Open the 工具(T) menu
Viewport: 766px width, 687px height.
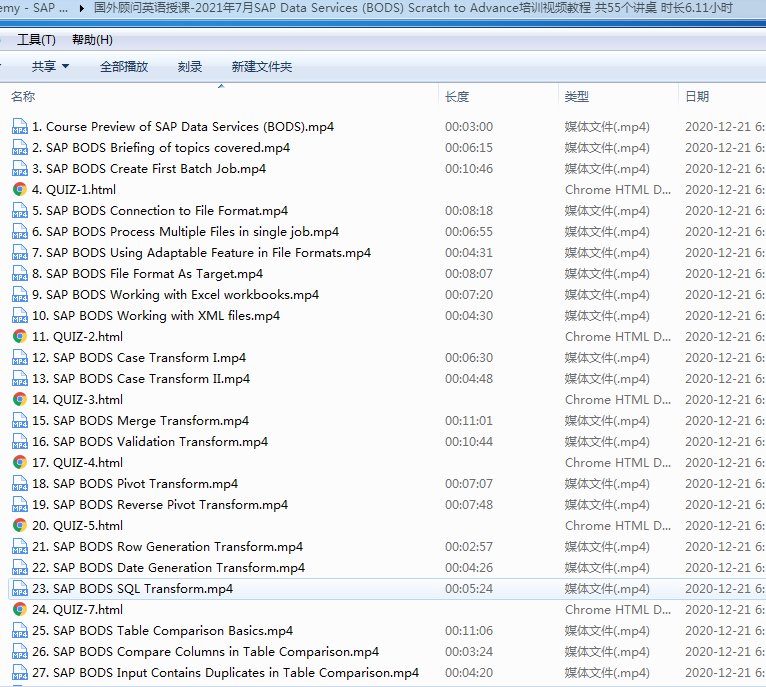click(36, 40)
